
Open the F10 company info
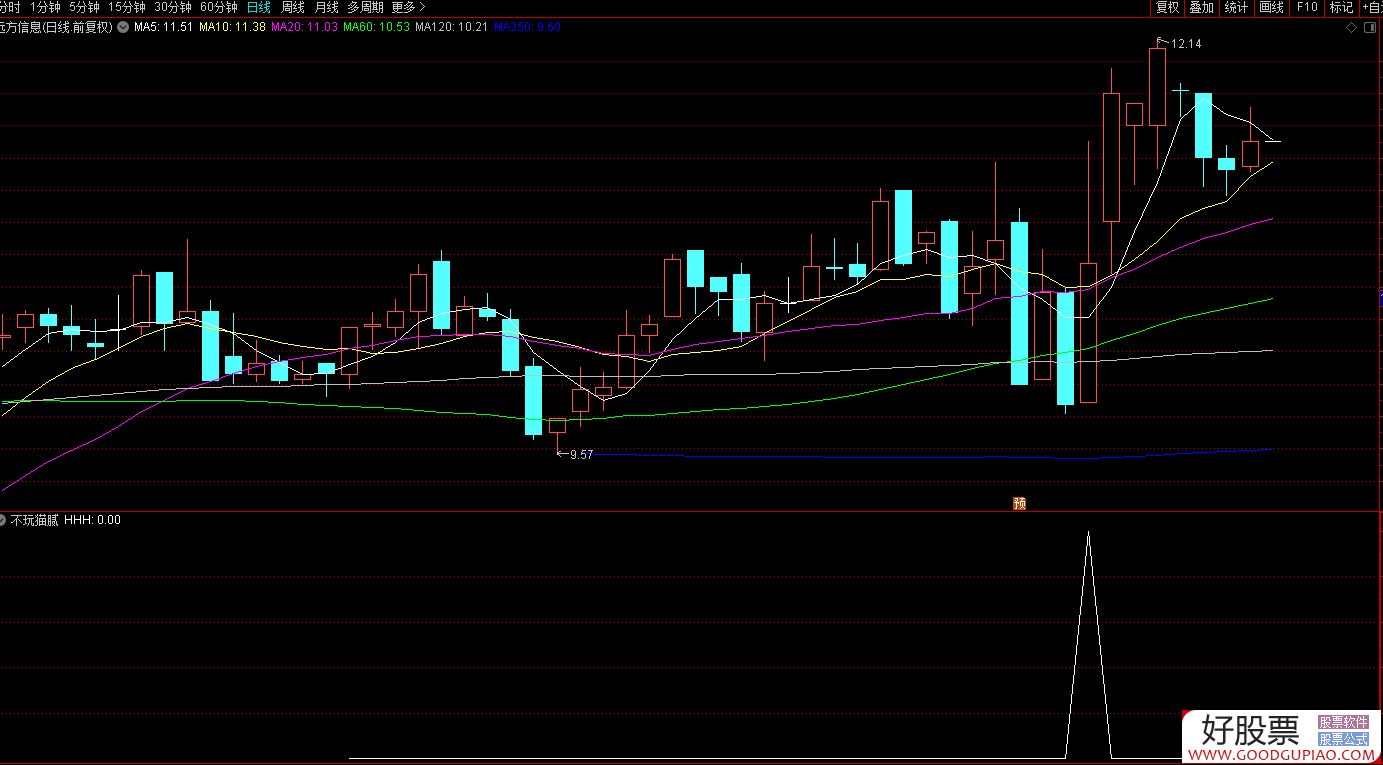coord(1306,7)
